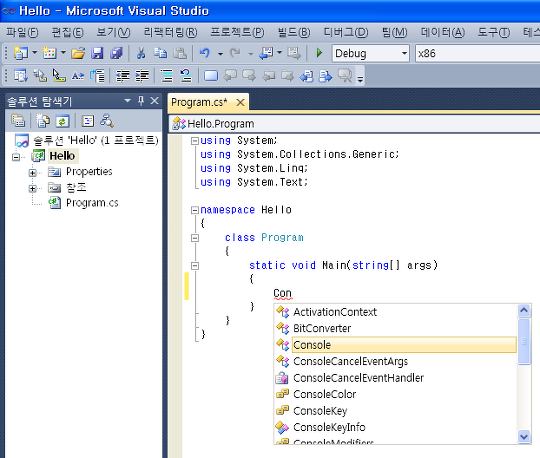Click the Redo arrow icon

[x=235, y=53]
